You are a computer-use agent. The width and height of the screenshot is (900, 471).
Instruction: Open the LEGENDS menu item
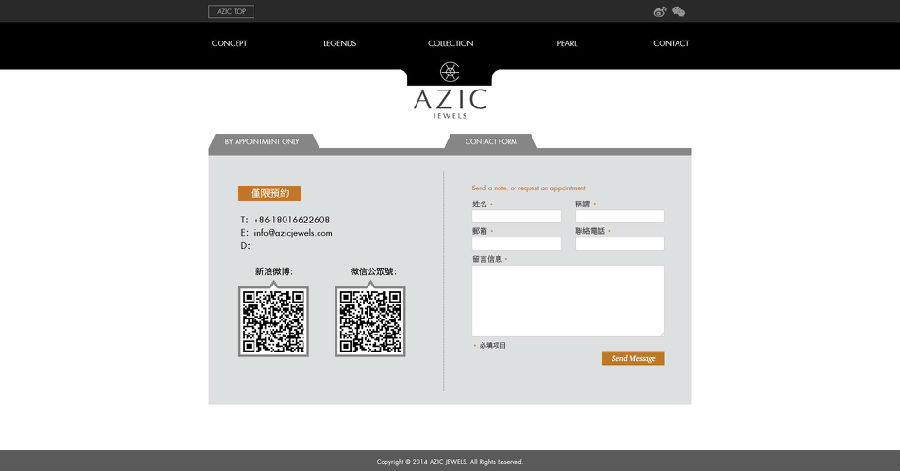pyautogui.click(x=339, y=43)
